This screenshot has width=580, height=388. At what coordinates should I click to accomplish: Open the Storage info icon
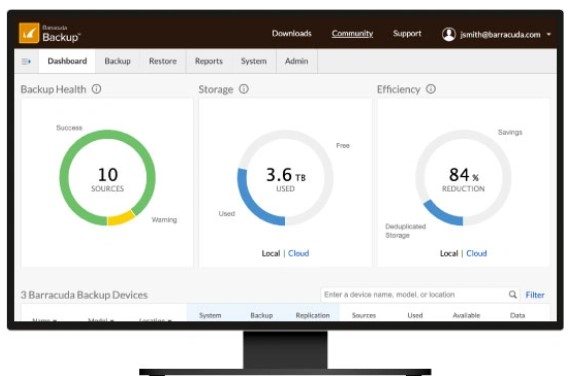[244, 89]
